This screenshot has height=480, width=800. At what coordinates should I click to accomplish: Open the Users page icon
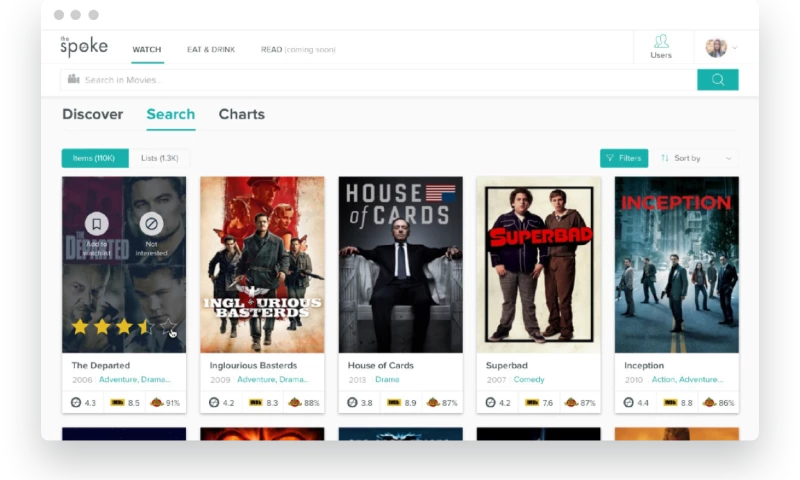[x=661, y=46]
